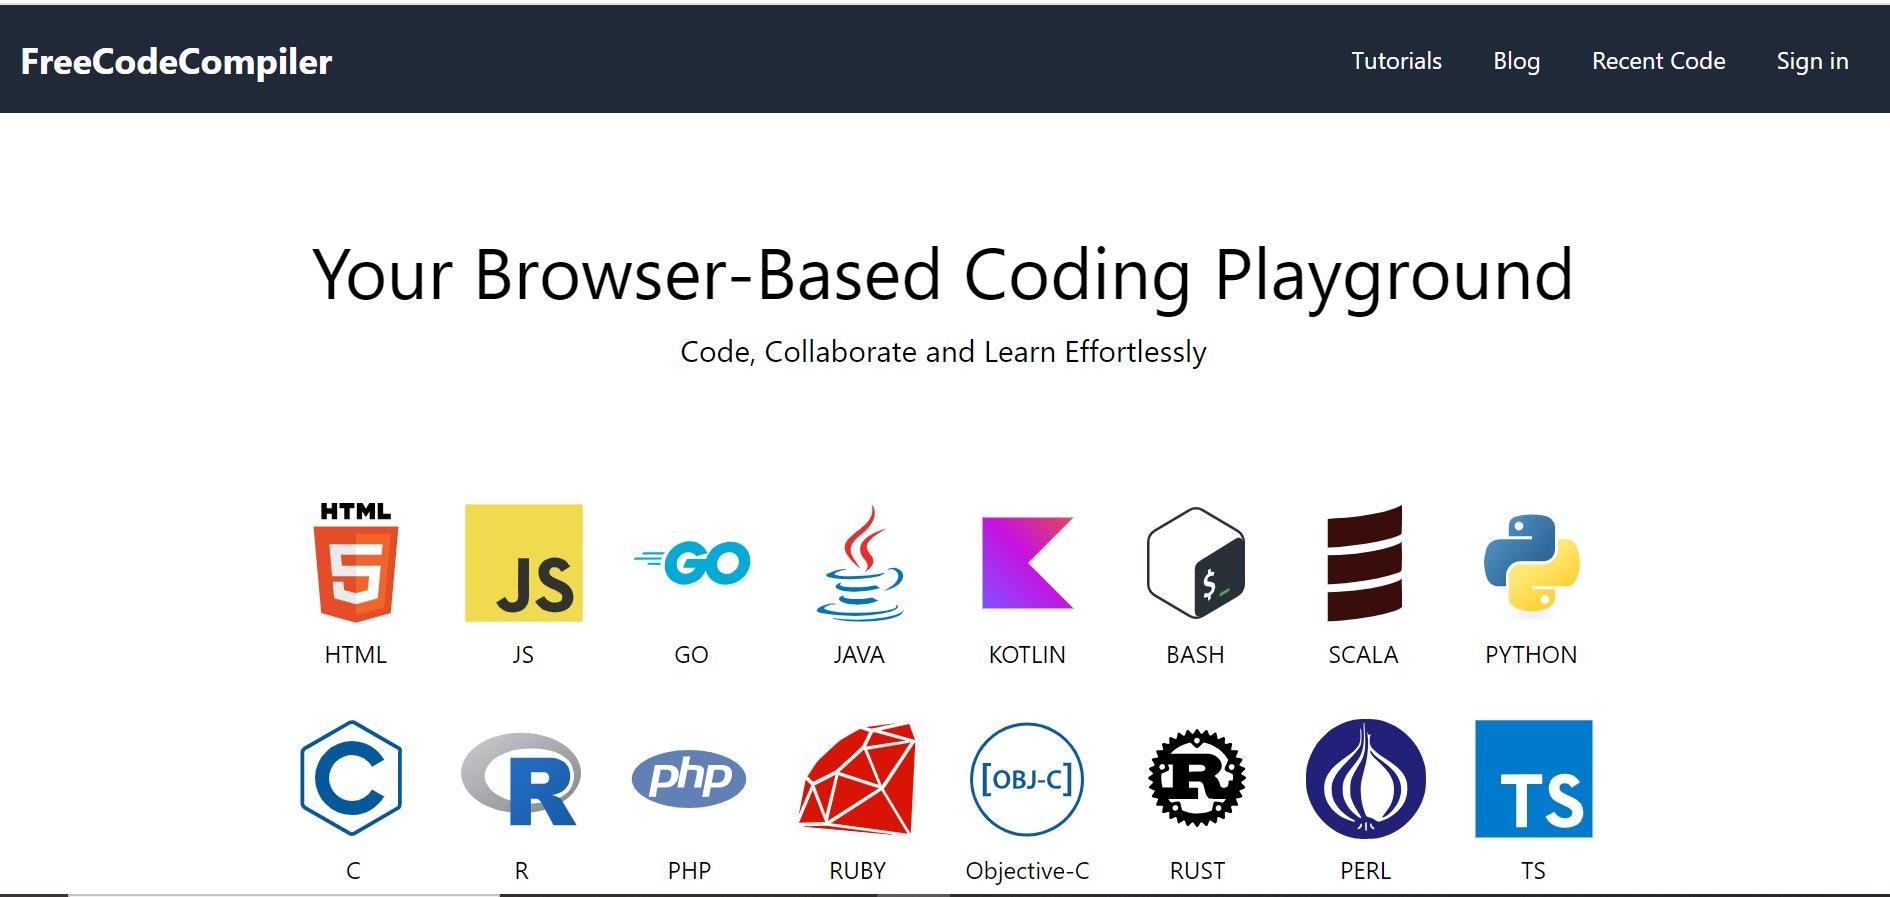The image size is (1890, 897).
Task: Choose the Go language logo
Action: click(x=692, y=562)
